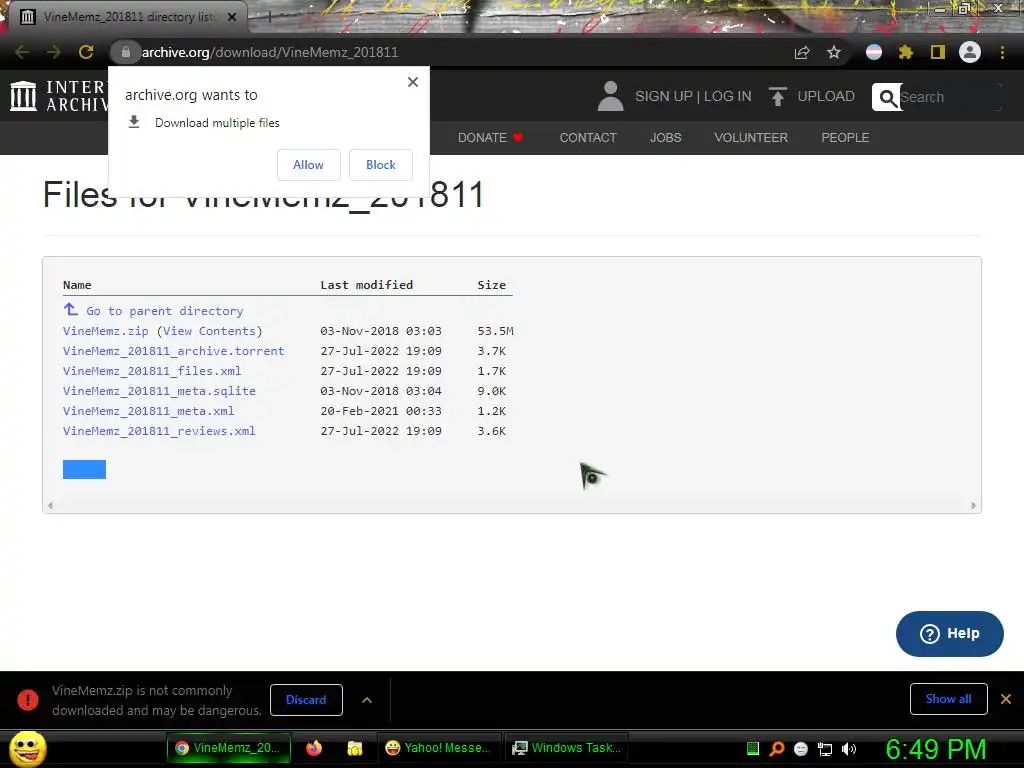Open VineMemz_201811_files.xml link
Screen dimensions: 1024x768
152,371
